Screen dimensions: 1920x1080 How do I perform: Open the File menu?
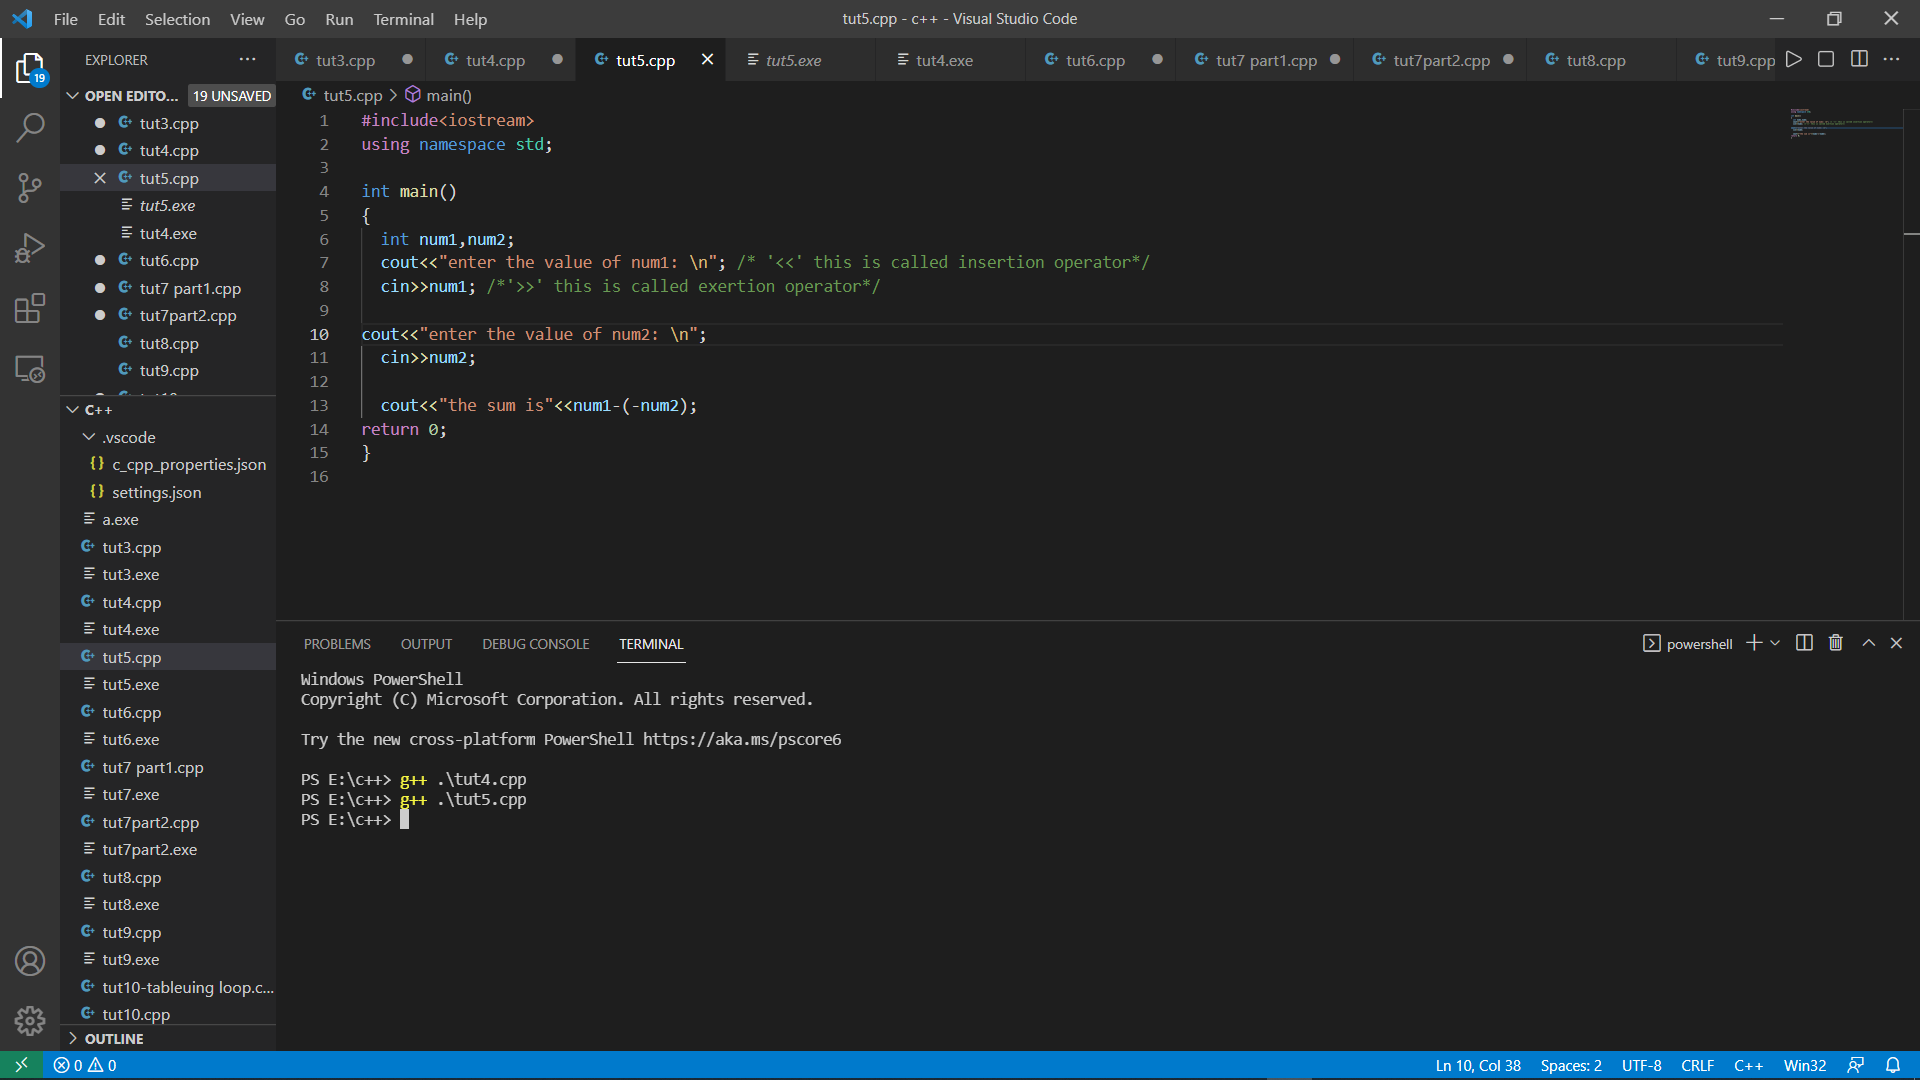pyautogui.click(x=66, y=19)
